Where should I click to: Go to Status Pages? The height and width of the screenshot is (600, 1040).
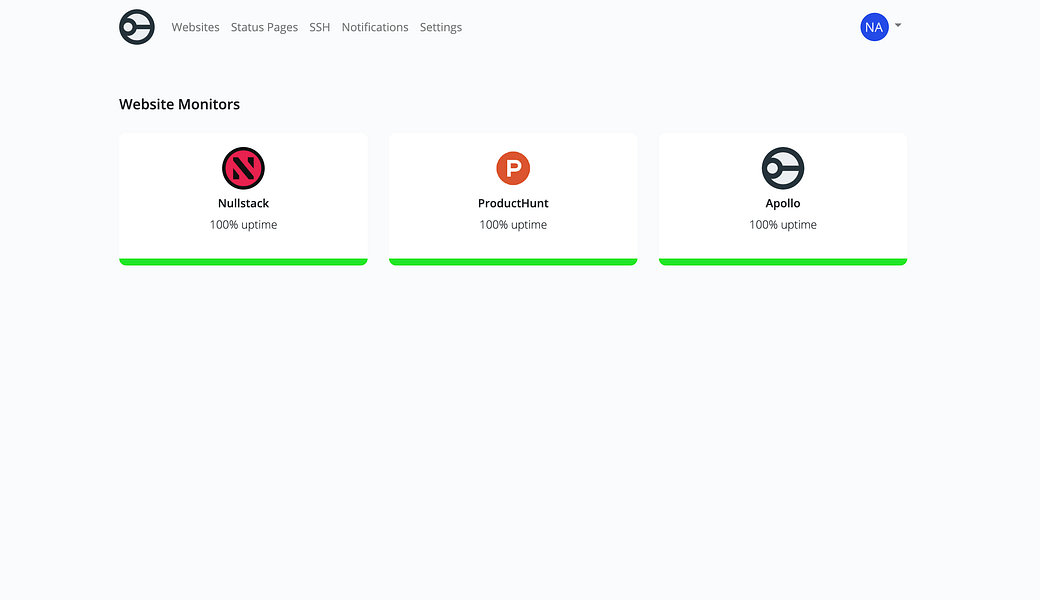click(x=264, y=27)
